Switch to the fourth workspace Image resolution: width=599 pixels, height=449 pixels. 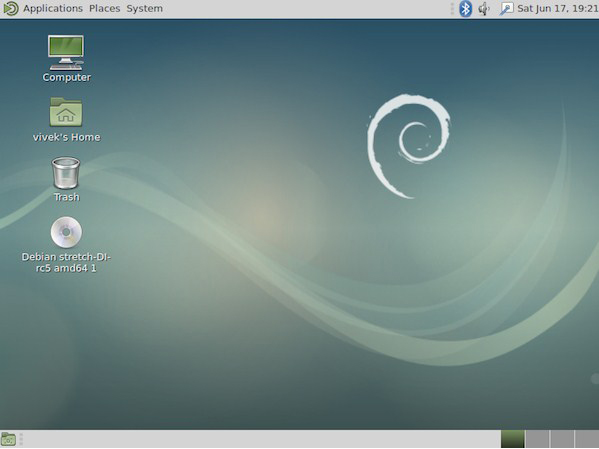pyautogui.click(x=587, y=439)
